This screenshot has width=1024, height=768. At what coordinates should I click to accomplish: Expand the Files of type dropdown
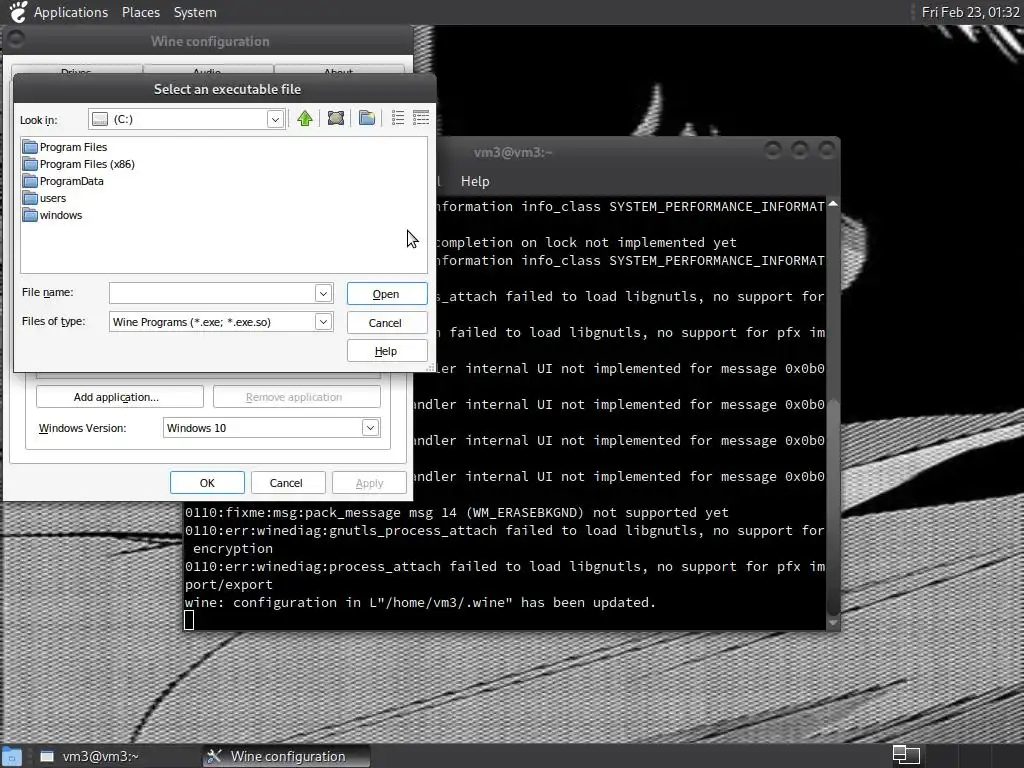point(323,321)
